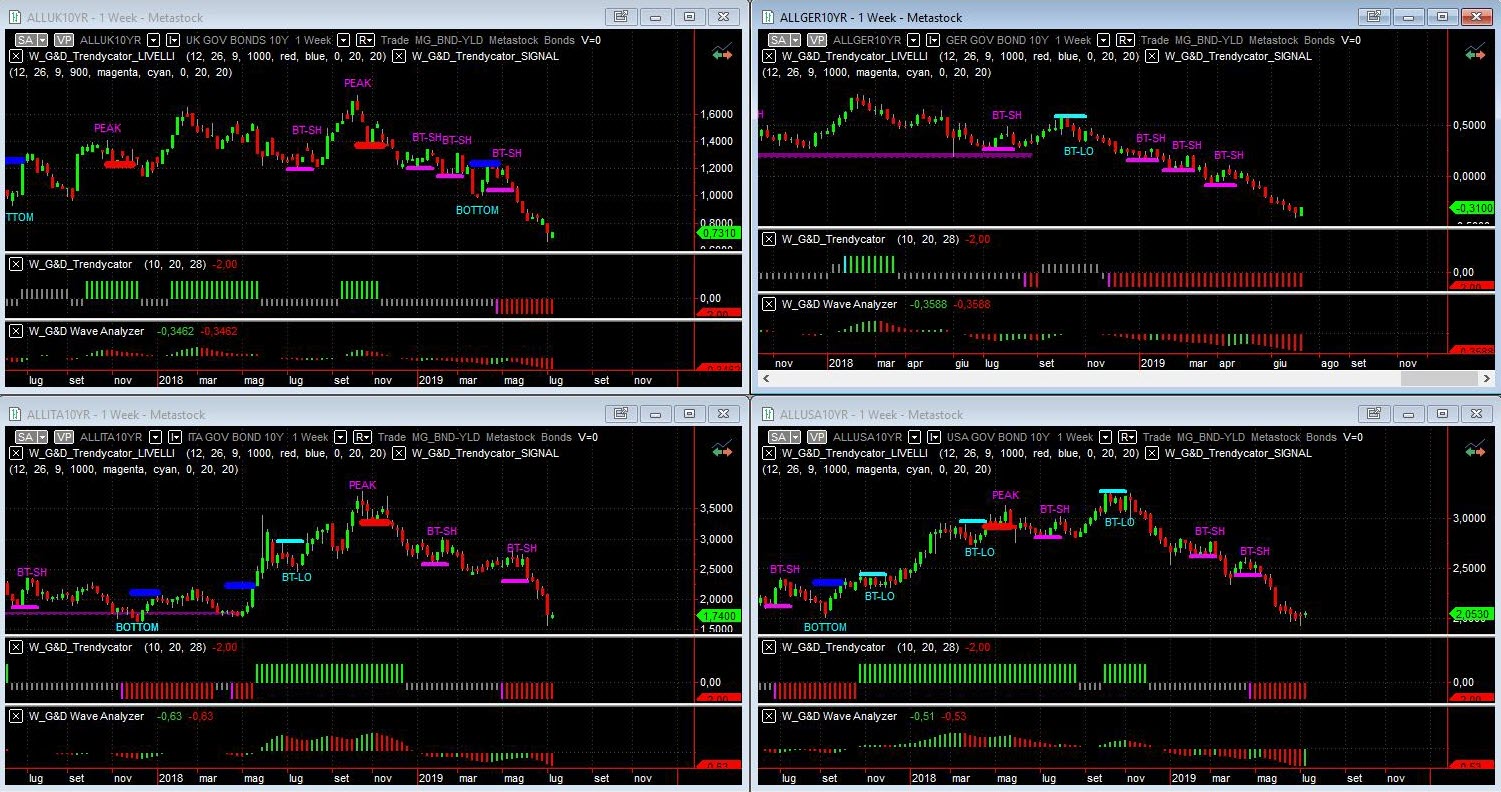Click the ALLGER10YR window title bar chart icon
Screen dimensions: 1501x792
768,17
